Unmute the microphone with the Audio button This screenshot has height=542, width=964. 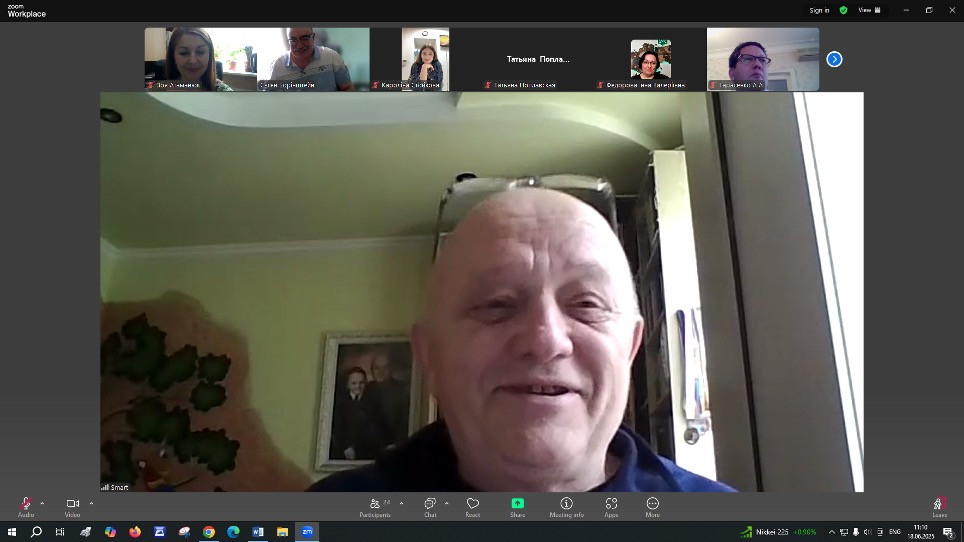pos(26,507)
